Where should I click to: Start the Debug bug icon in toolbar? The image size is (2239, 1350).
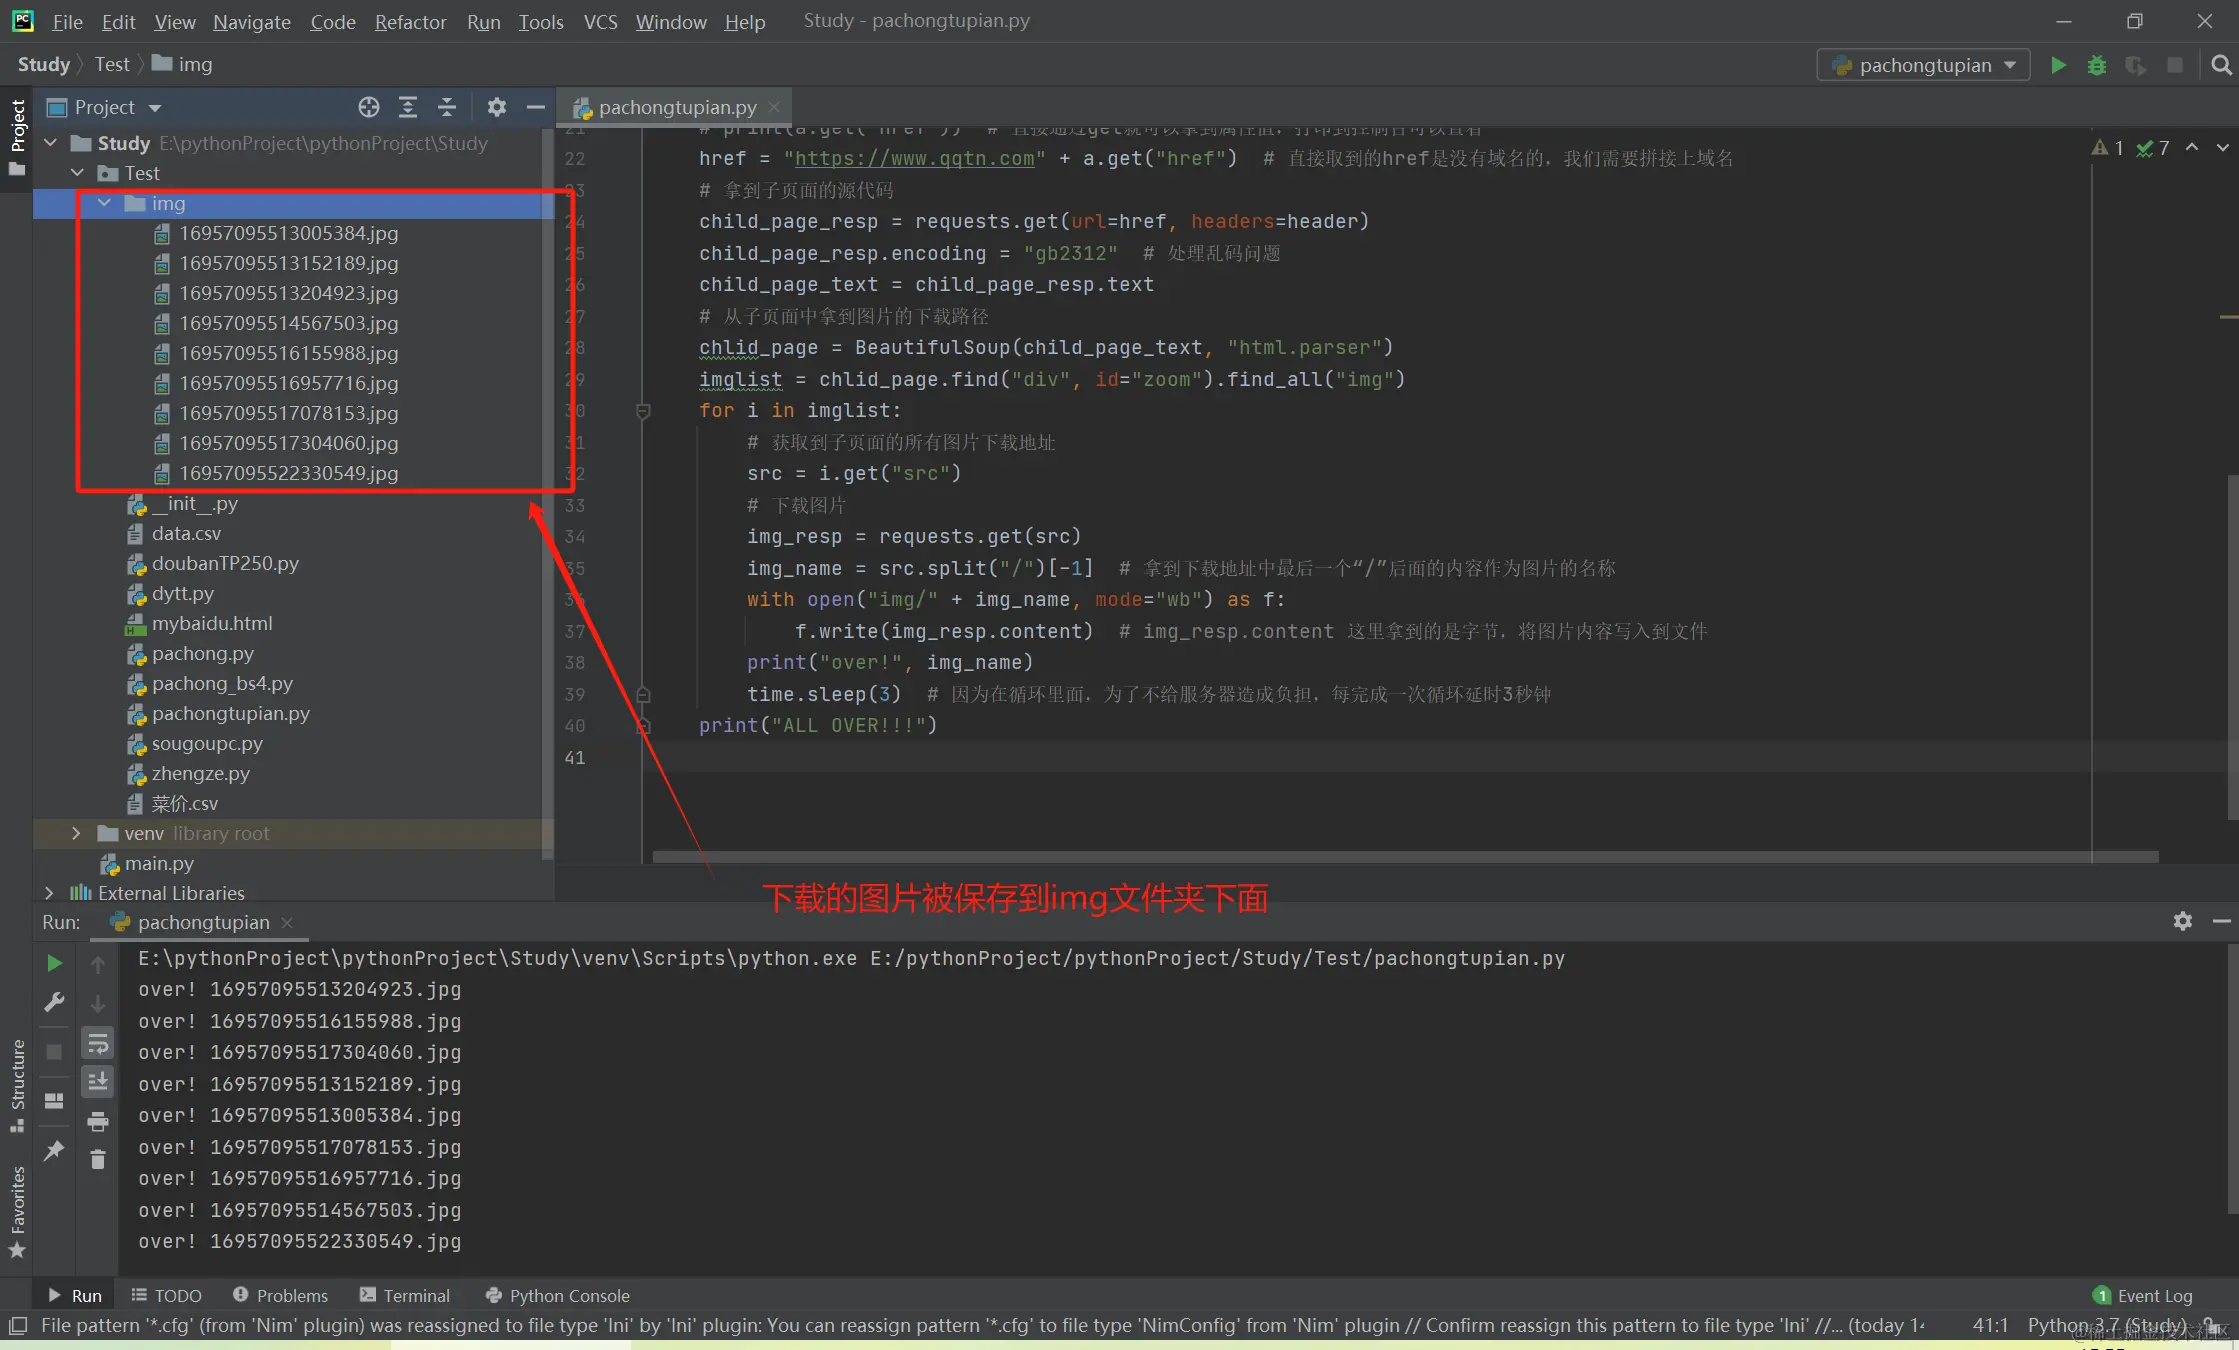[x=2097, y=65]
